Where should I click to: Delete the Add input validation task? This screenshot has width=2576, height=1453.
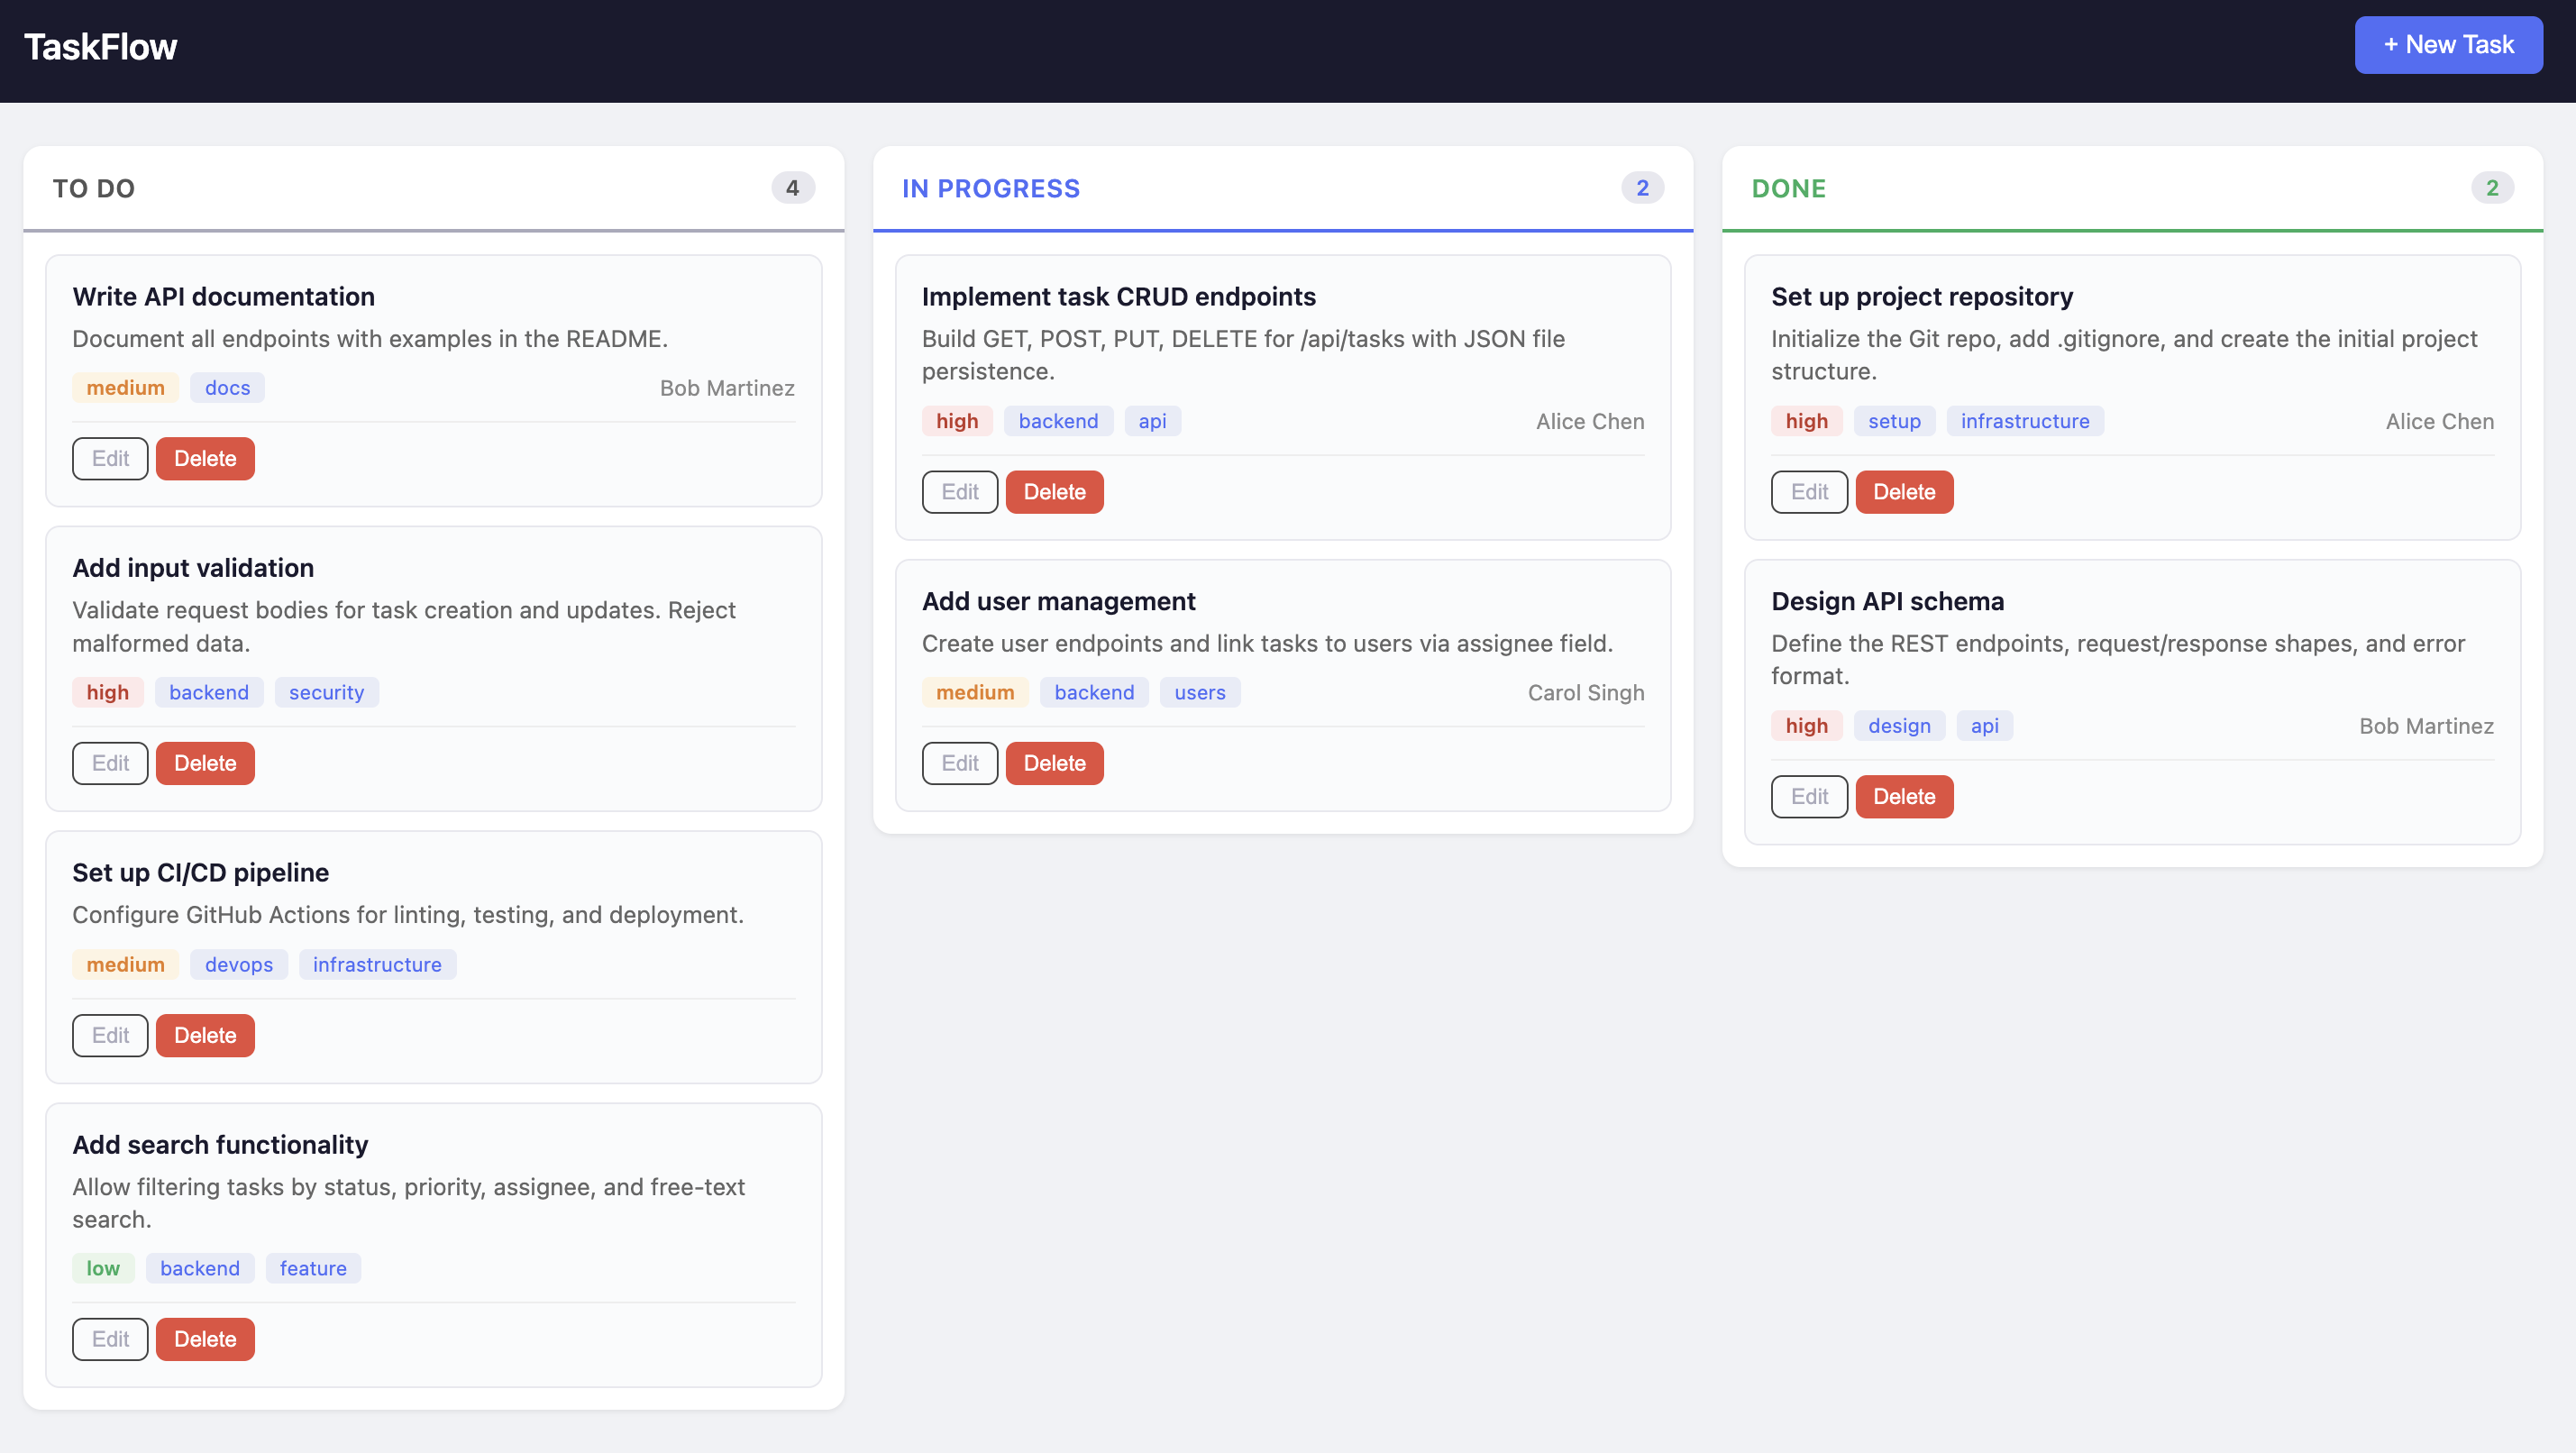coord(205,764)
